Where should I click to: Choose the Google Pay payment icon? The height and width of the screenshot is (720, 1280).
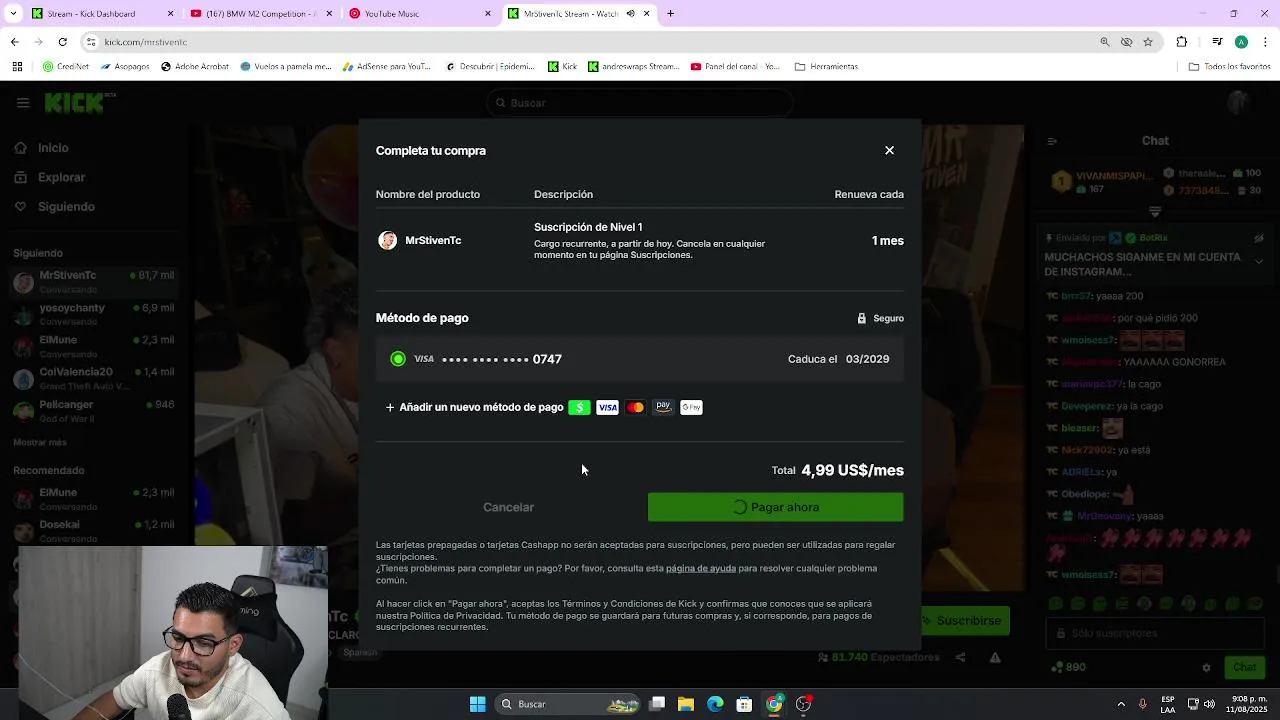691,407
